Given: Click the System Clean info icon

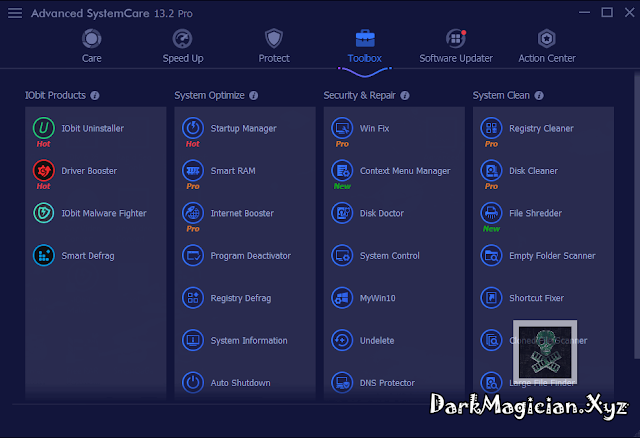Looking at the screenshot, I should (539, 96).
